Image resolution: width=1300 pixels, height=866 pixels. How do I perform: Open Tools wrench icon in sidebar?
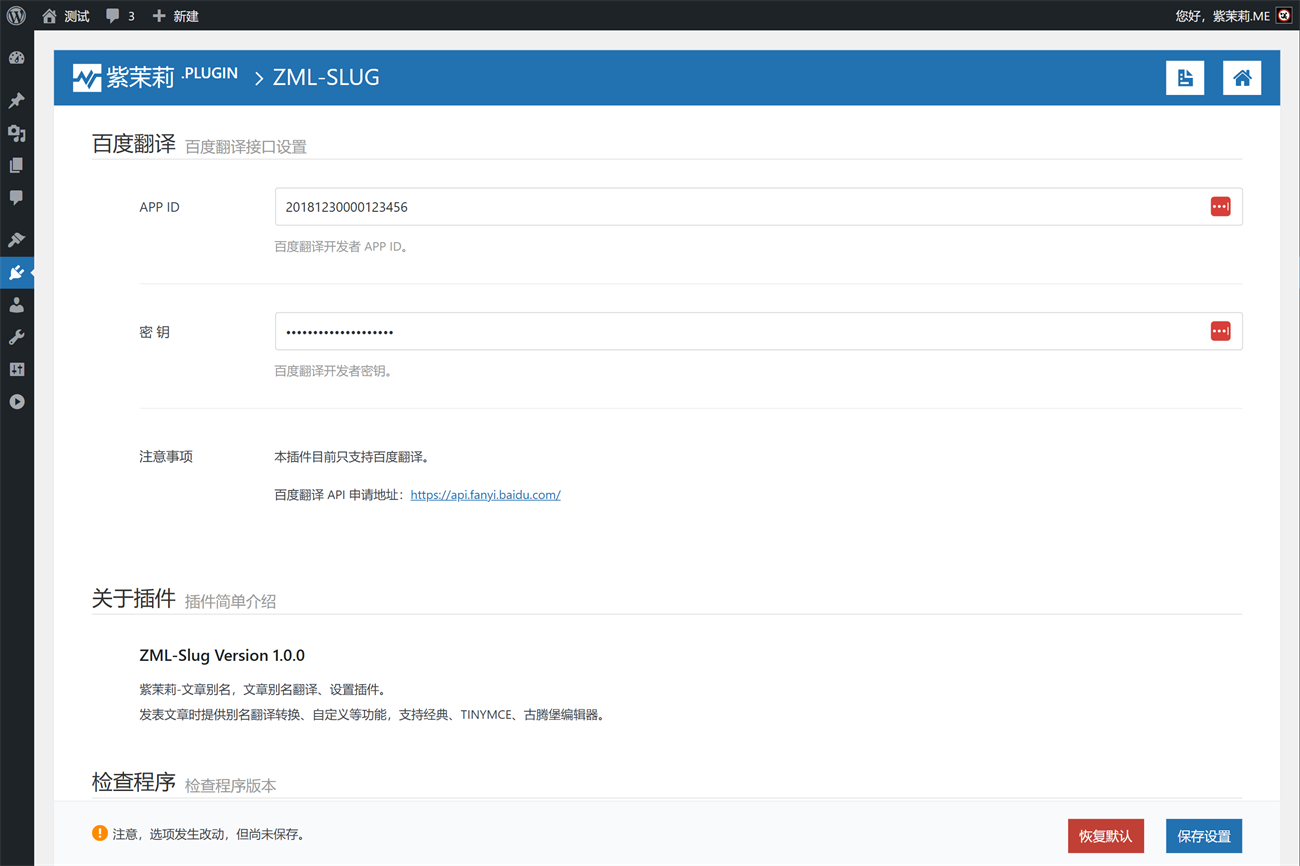pos(16,337)
